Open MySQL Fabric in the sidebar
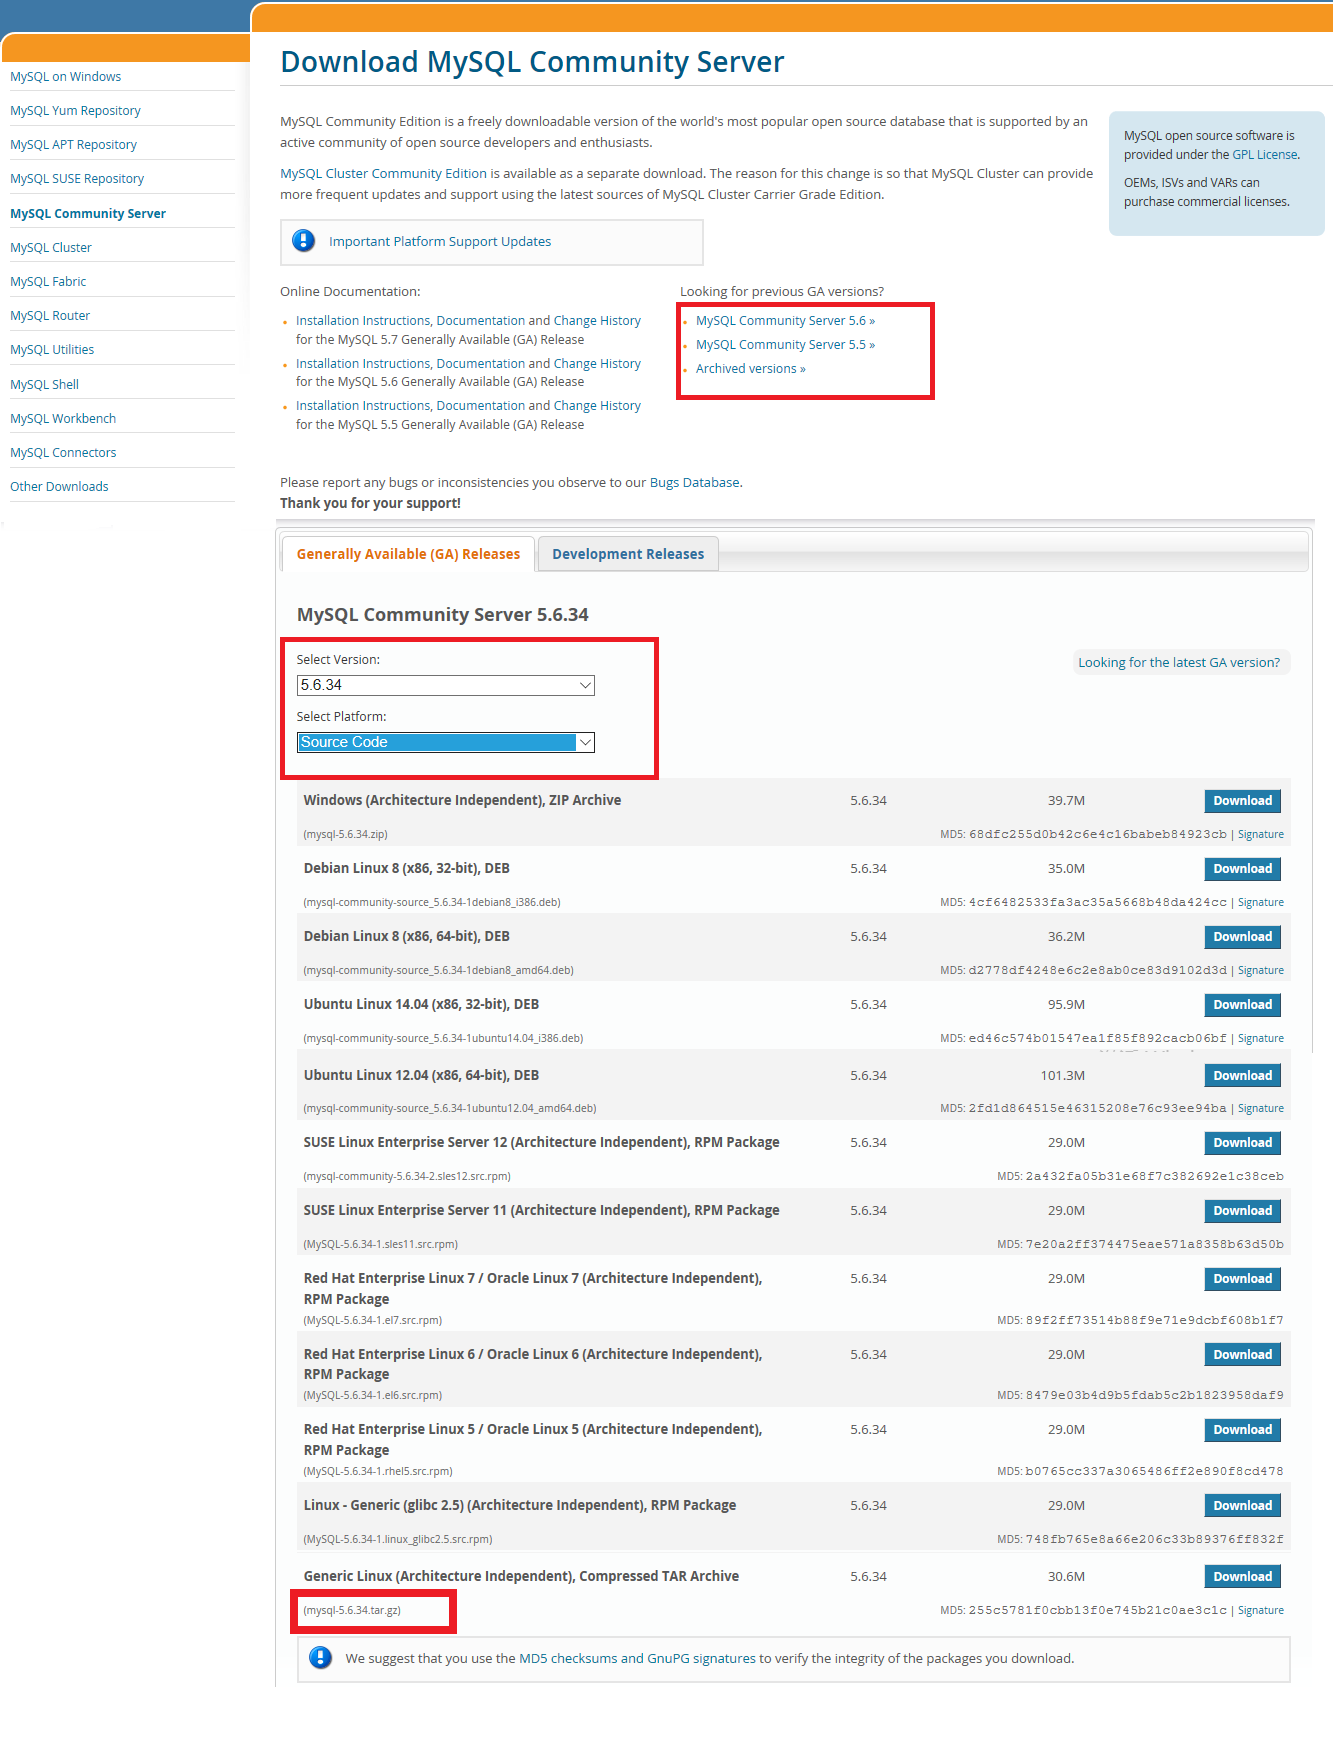1333x1740 pixels. [48, 282]
